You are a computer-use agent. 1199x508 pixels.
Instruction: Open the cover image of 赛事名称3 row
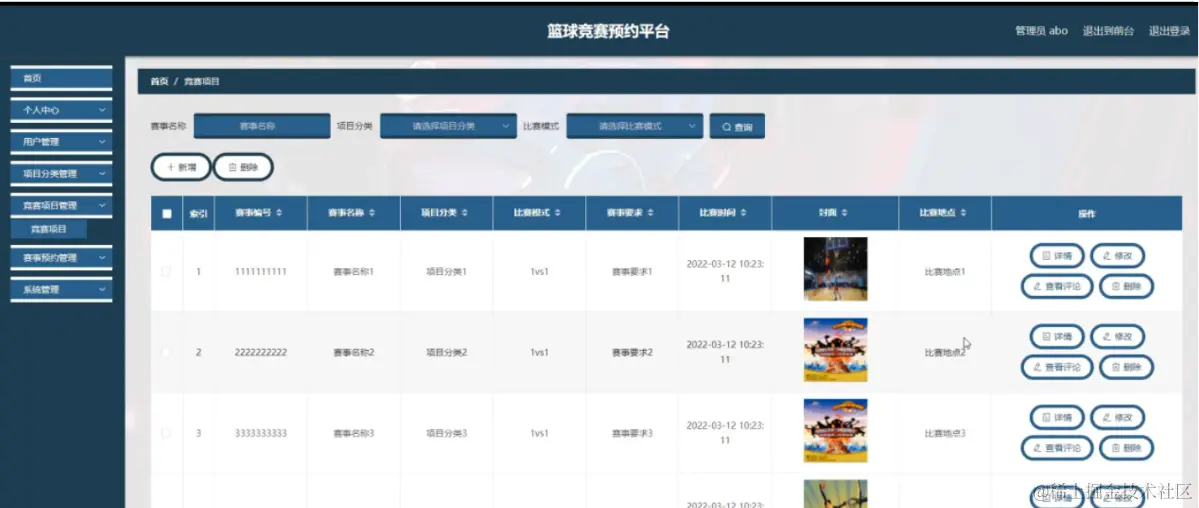point(835,431)
